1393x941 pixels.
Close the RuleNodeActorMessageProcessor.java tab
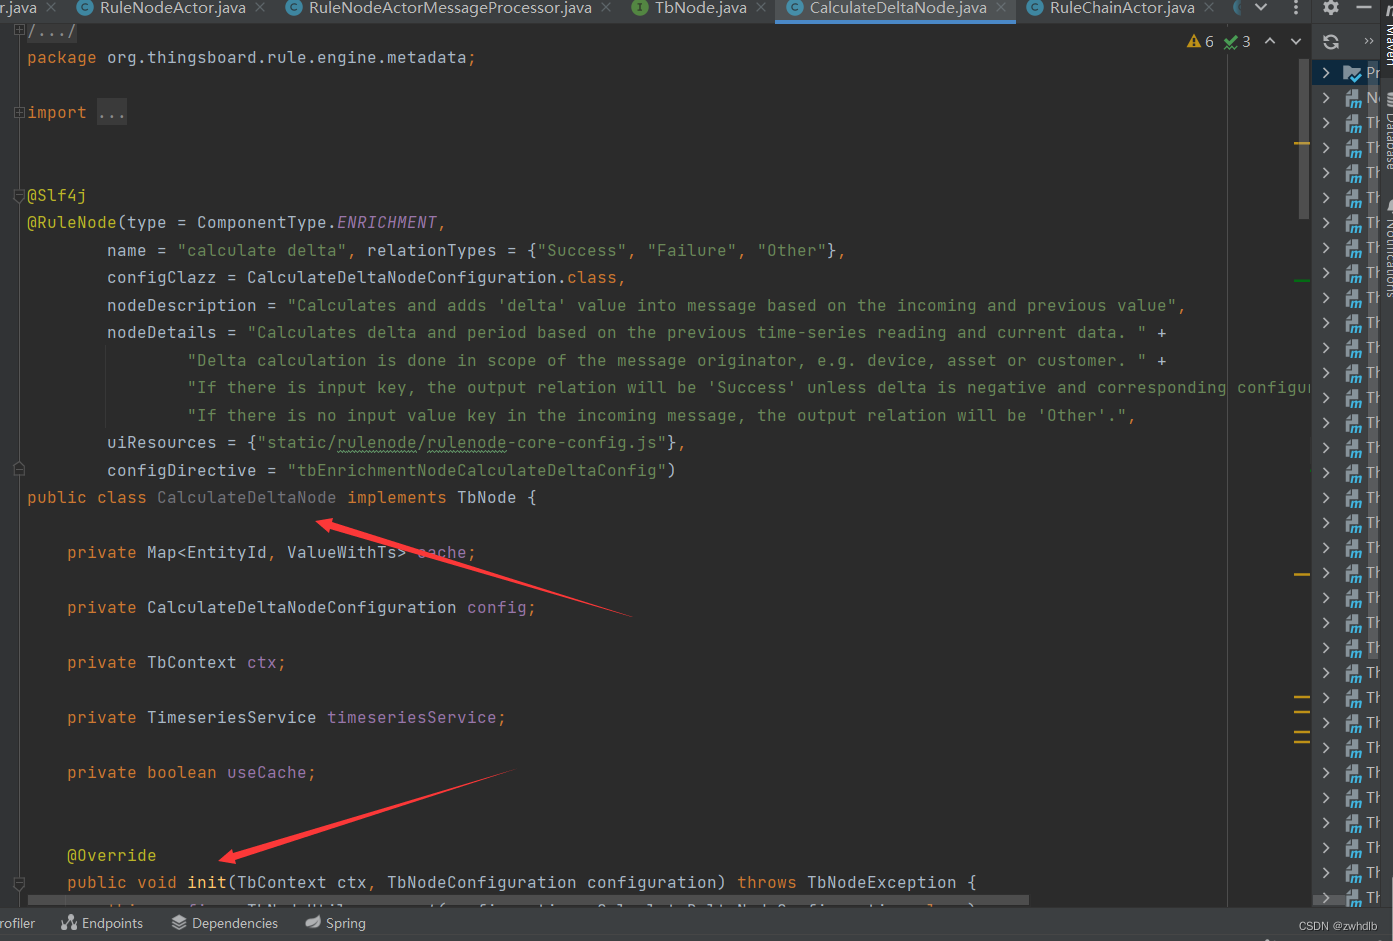pos(606,8)
